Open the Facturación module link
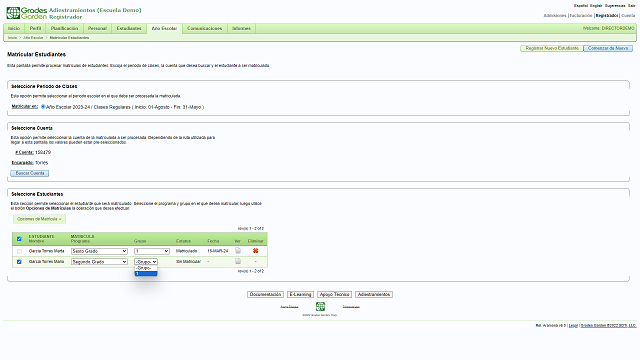 pyautogui.click(x=580, y=16)
